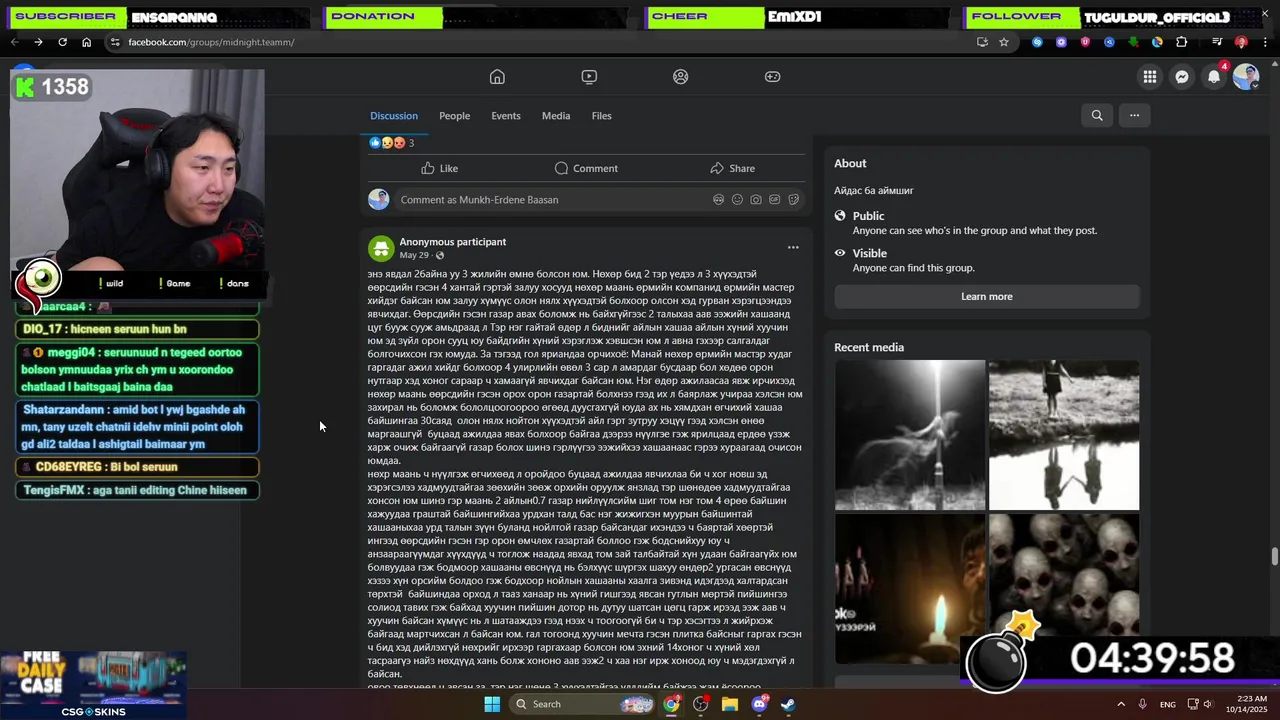Share the post
This screenshot has width=1280, height=720.
click(732, 168)
